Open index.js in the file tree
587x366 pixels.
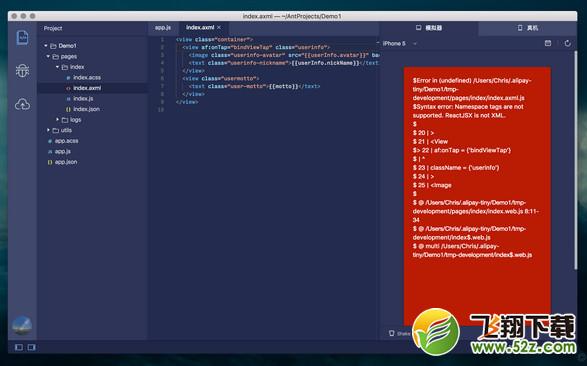(83, 98)
